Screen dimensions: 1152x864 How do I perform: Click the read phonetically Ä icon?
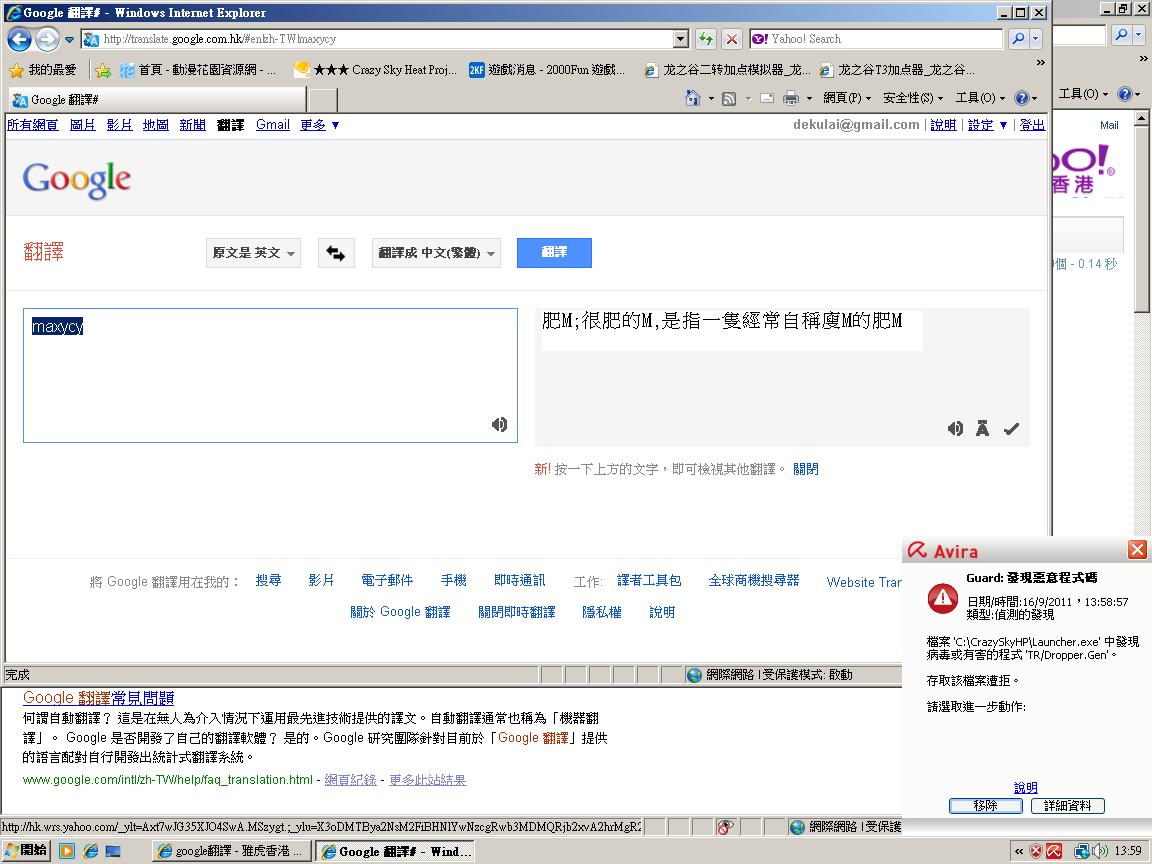[x=982, y=428]
